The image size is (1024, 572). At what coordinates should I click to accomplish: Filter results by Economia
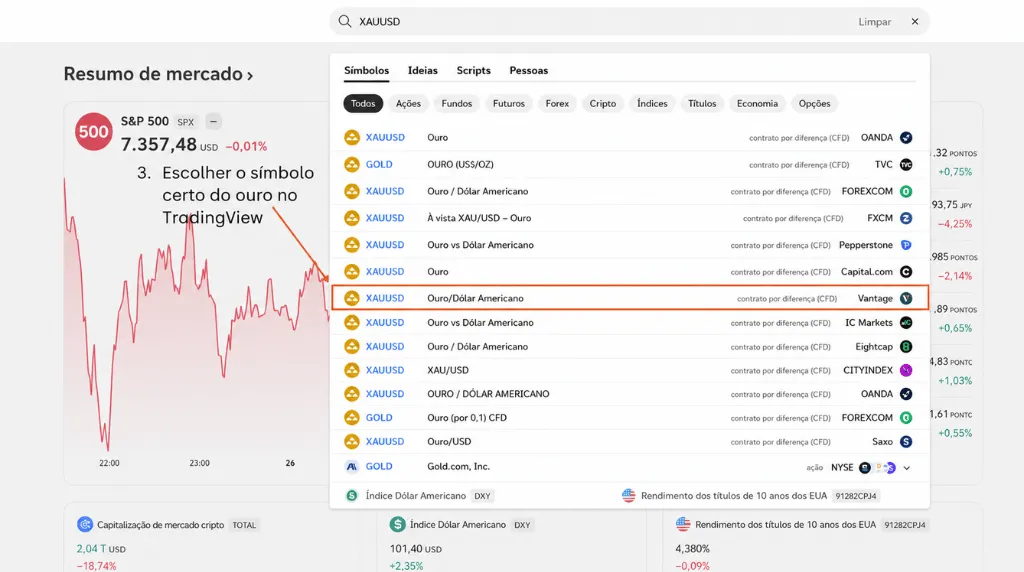758,103
